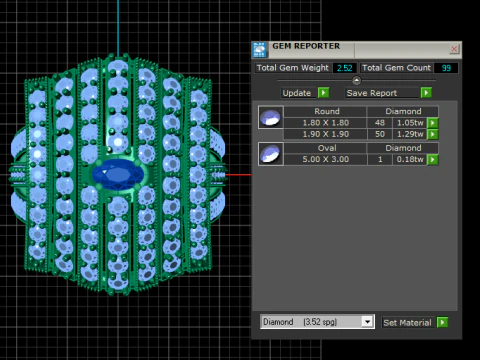This screenshot has width=480, height=360.
Task: Click the green arrow for 5.00 X 3.00 row
Action: [433, 159]
